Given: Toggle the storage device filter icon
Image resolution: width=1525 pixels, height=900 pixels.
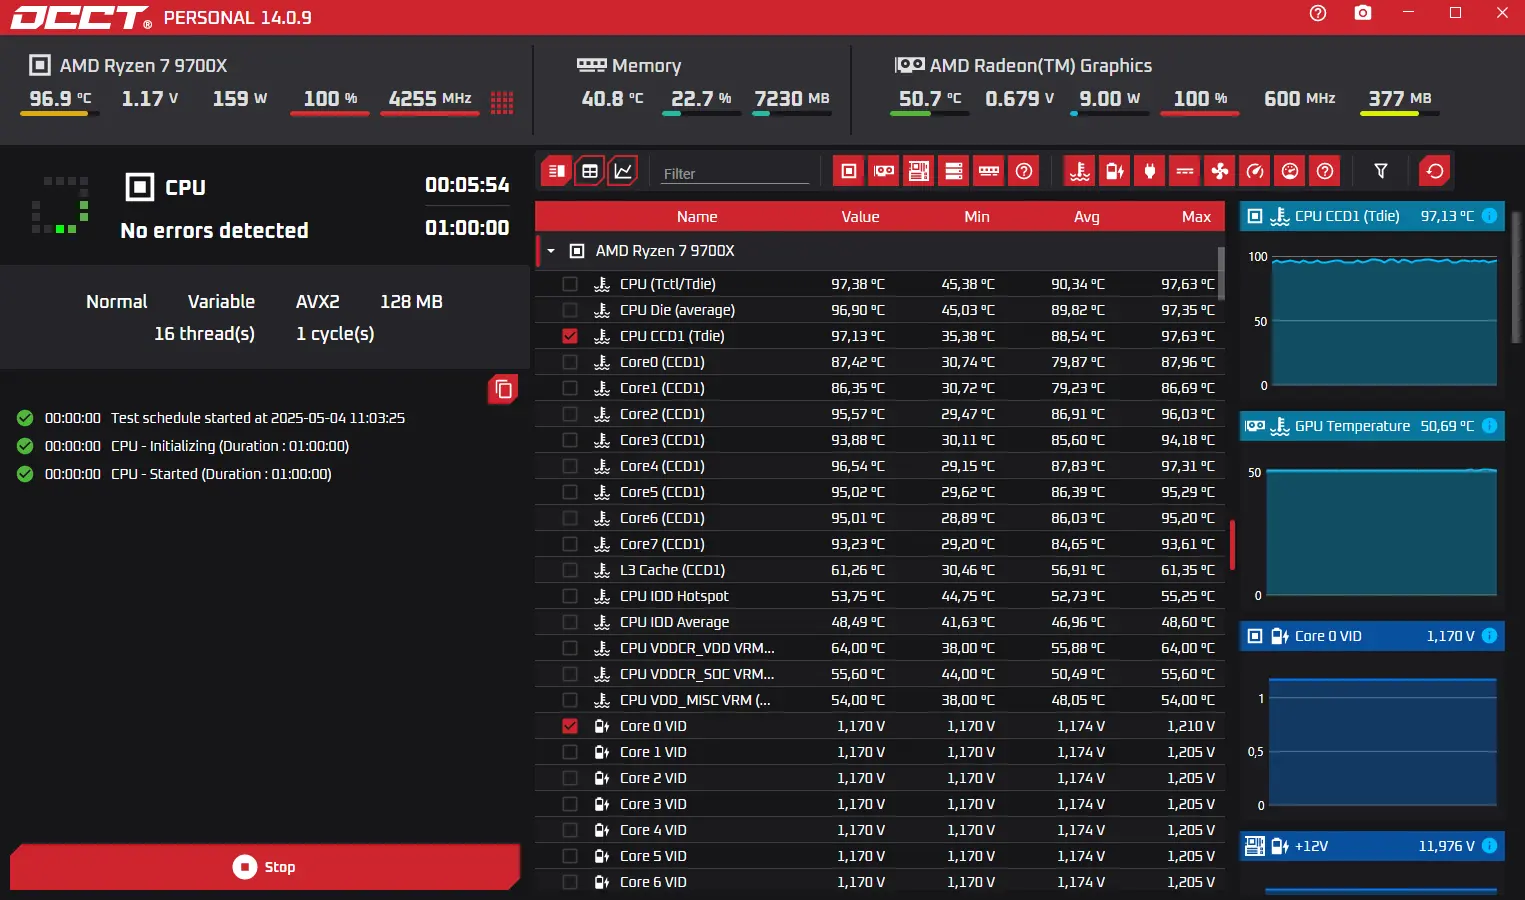Looking at the screenshot, I should [x=954, y=171].
